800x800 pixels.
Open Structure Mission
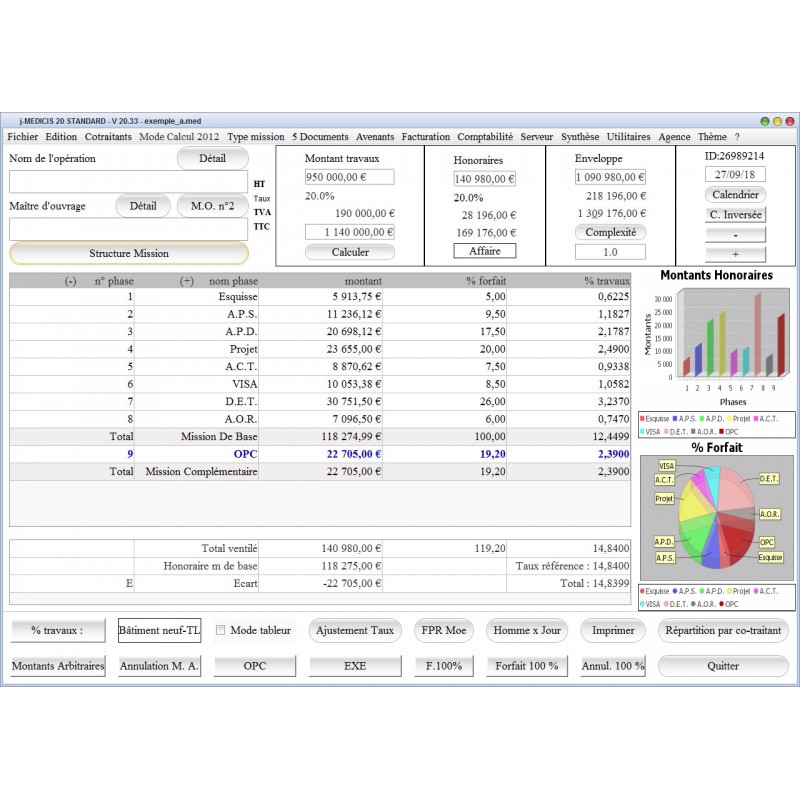[129, 253]
